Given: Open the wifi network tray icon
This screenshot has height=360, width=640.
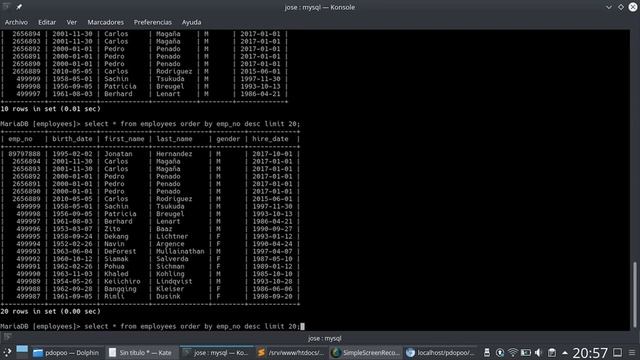Looking at the screenshot, I should pyautogui.click(x=513, y=353).
